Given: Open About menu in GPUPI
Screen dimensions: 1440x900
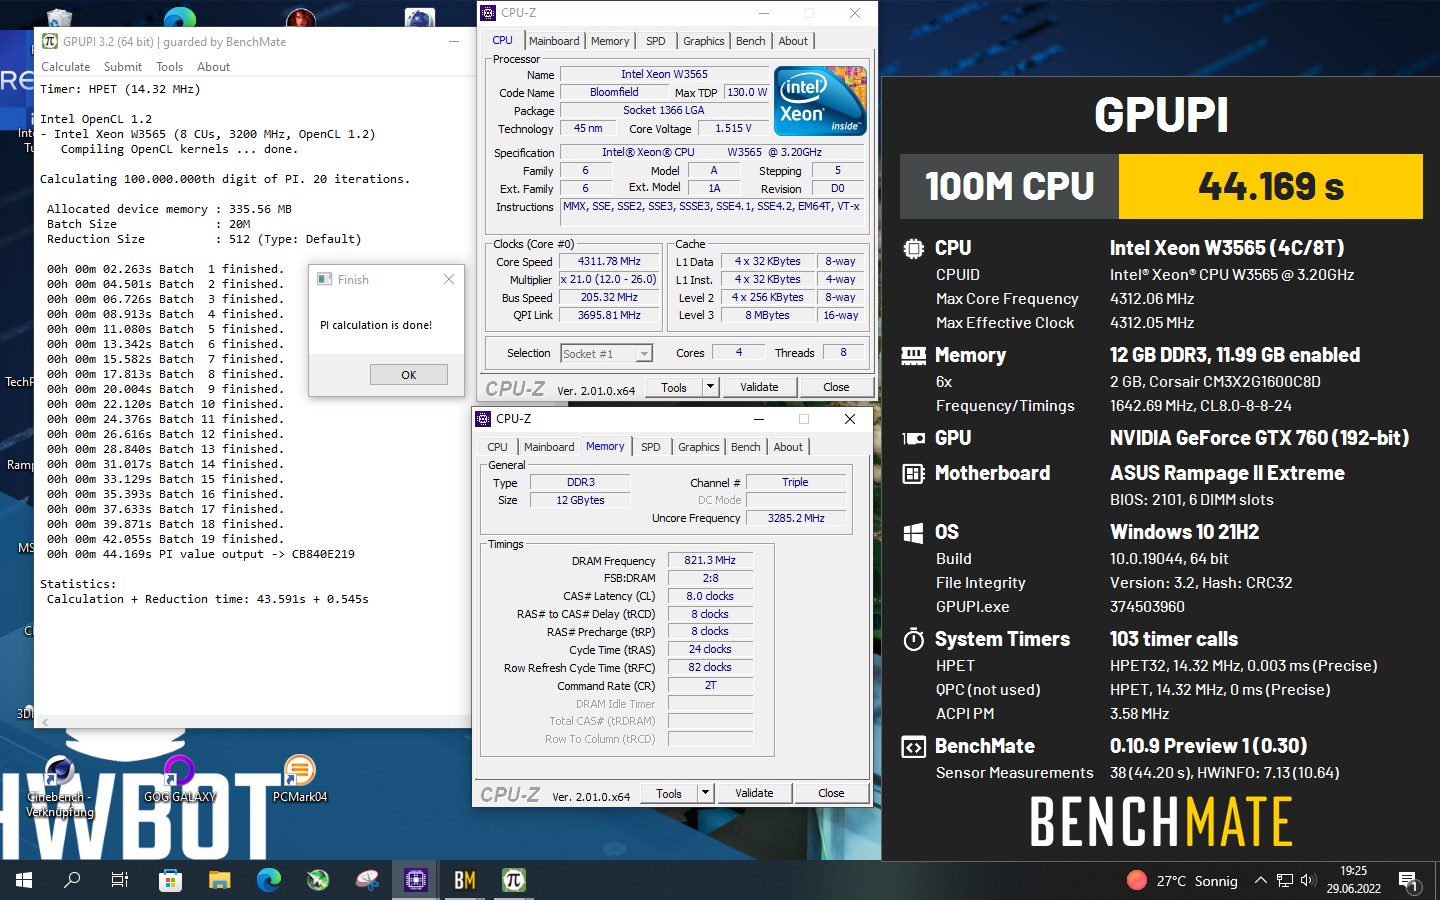Looking at the screenshot, I should pyautogui.click(x=213, y=67).
